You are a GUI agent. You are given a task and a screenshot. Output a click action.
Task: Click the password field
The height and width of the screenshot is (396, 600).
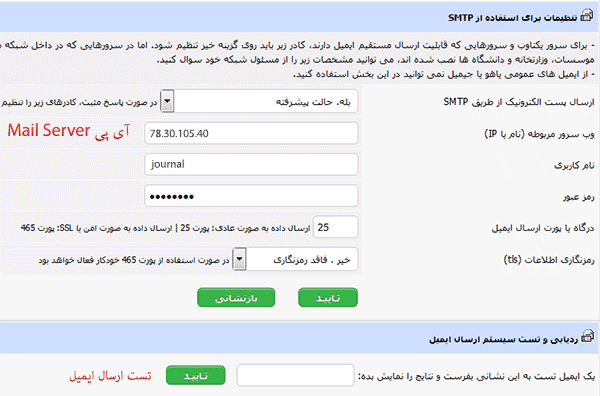click(x=251, y=196)
